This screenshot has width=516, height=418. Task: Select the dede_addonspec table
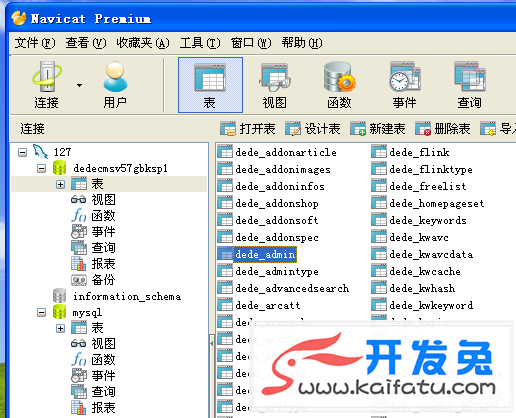268,237
